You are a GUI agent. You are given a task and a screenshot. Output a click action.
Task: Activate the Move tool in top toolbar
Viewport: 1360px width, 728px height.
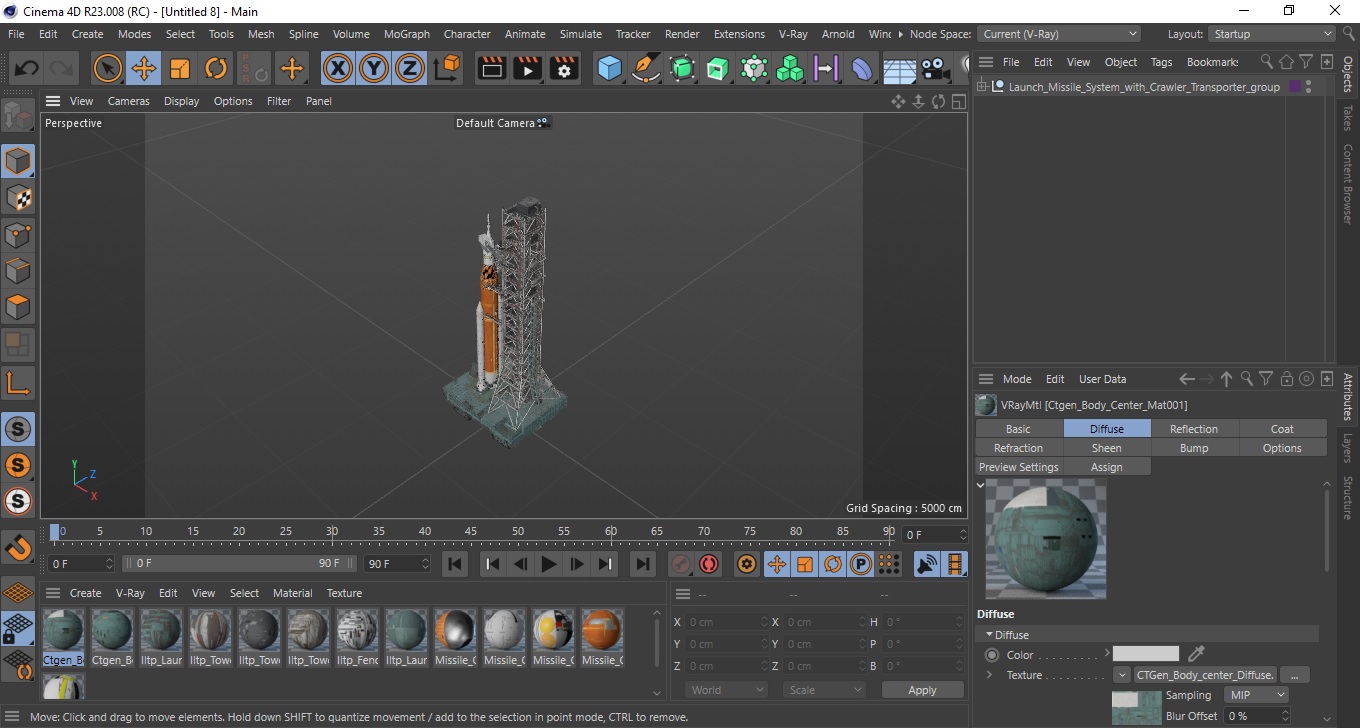click(x=144, y=68)
